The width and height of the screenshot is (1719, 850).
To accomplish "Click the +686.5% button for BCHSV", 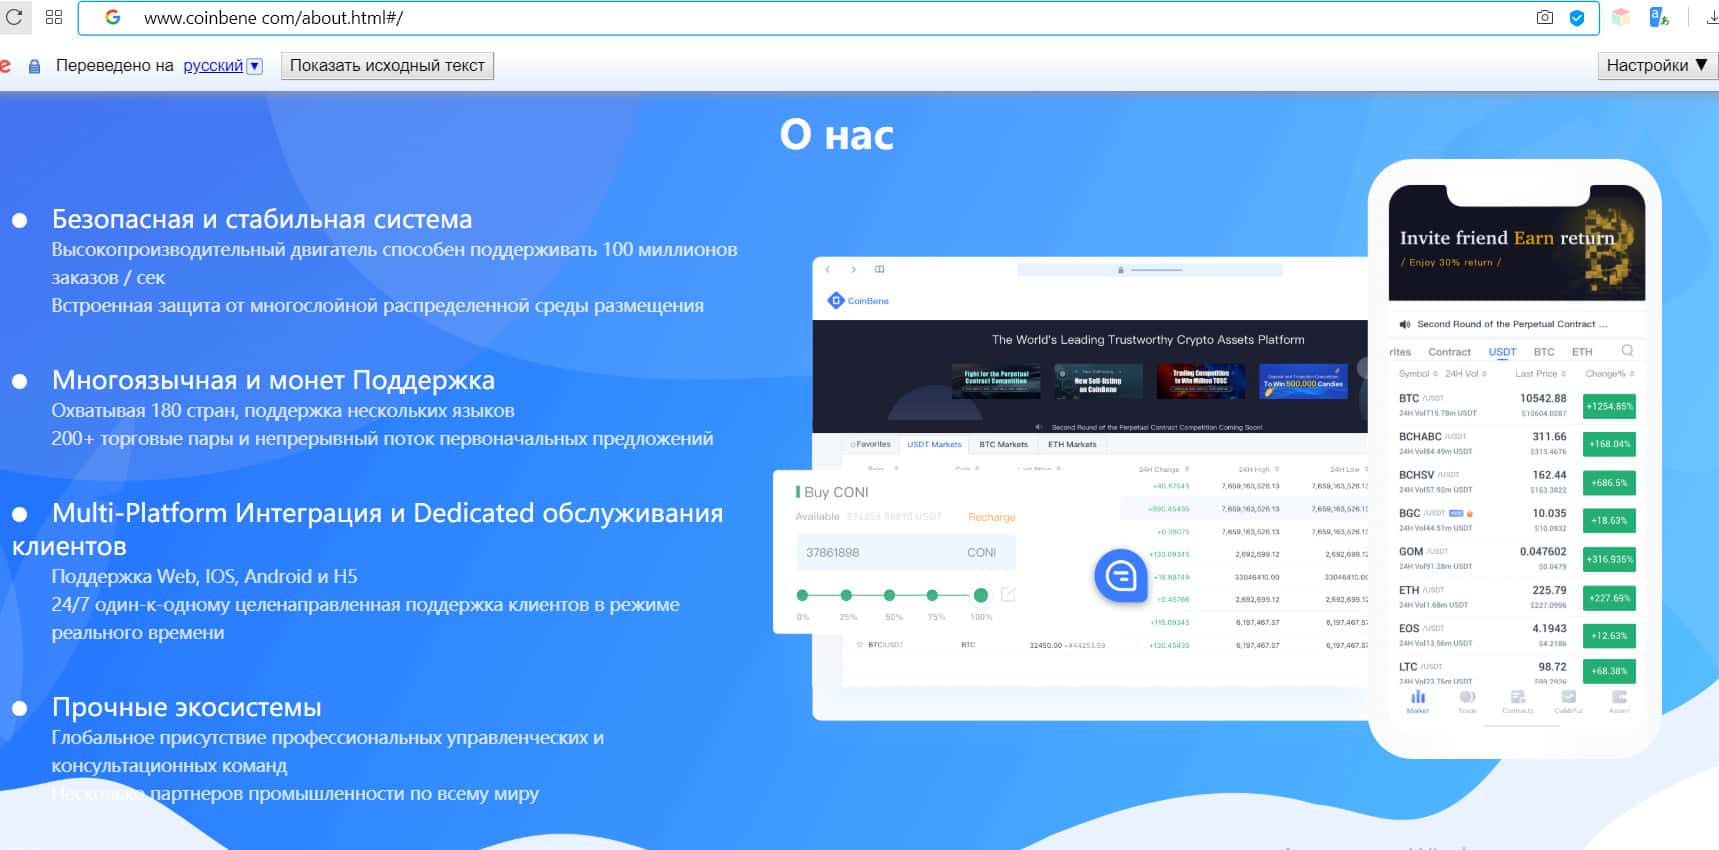I will [x=1609, y=483].
